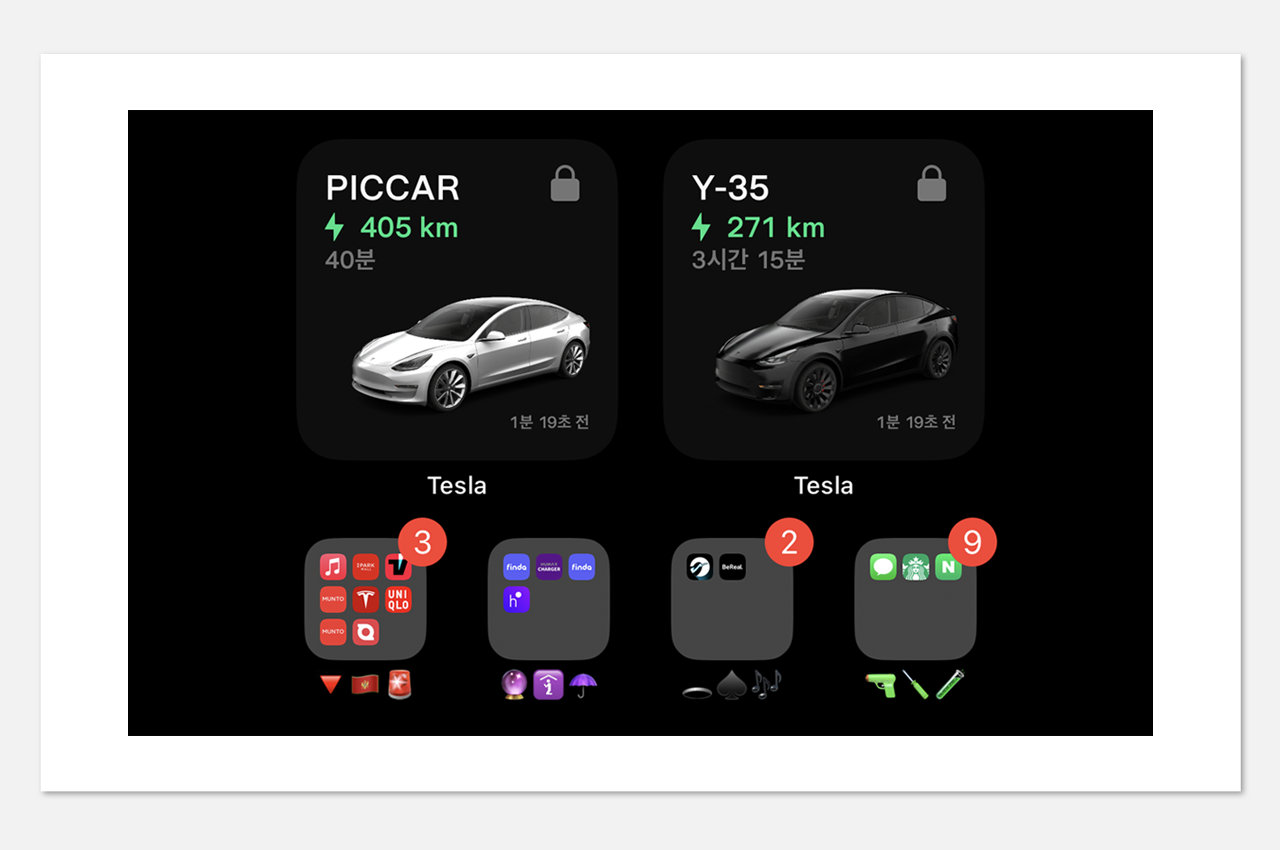Open the IPARK Mall app
The width and height of the screenshot is (1280, 850).
(x=366, y=567)
